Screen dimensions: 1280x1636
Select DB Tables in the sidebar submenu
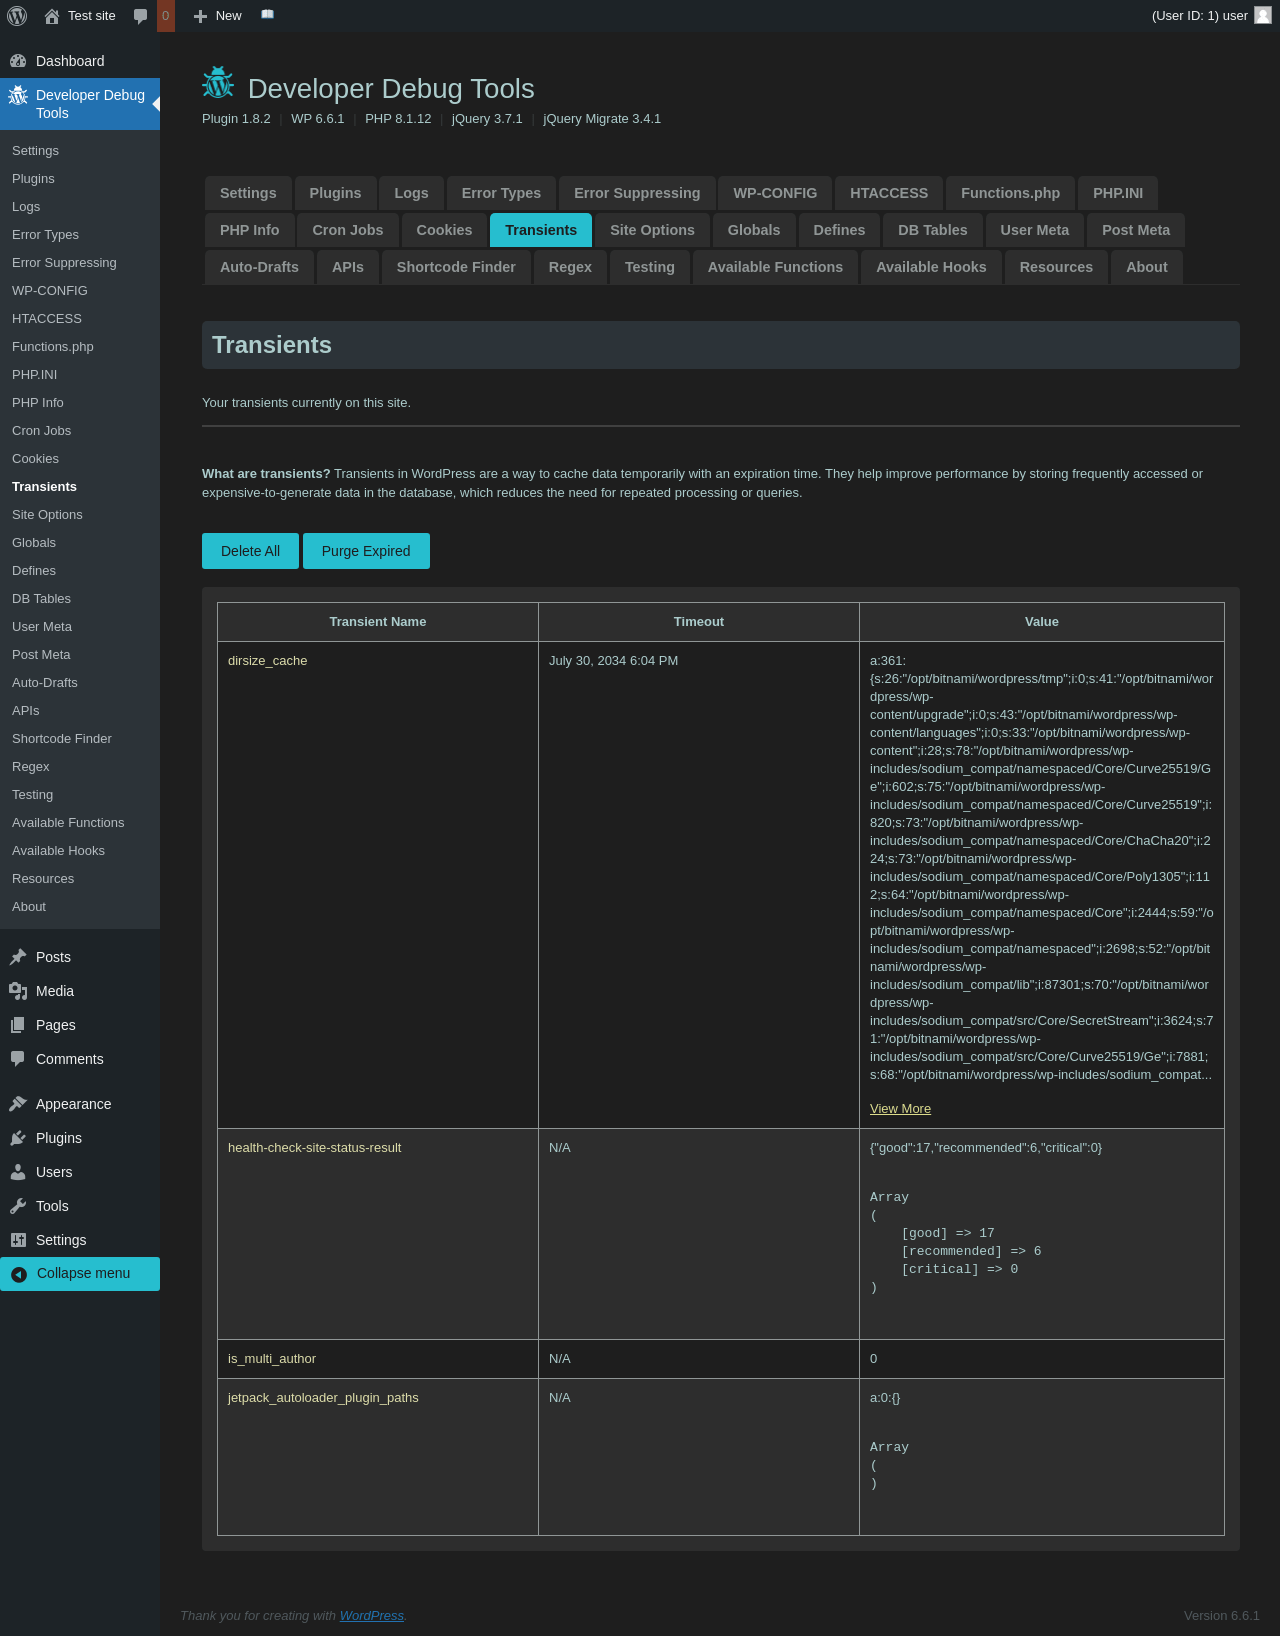[41, 598]
